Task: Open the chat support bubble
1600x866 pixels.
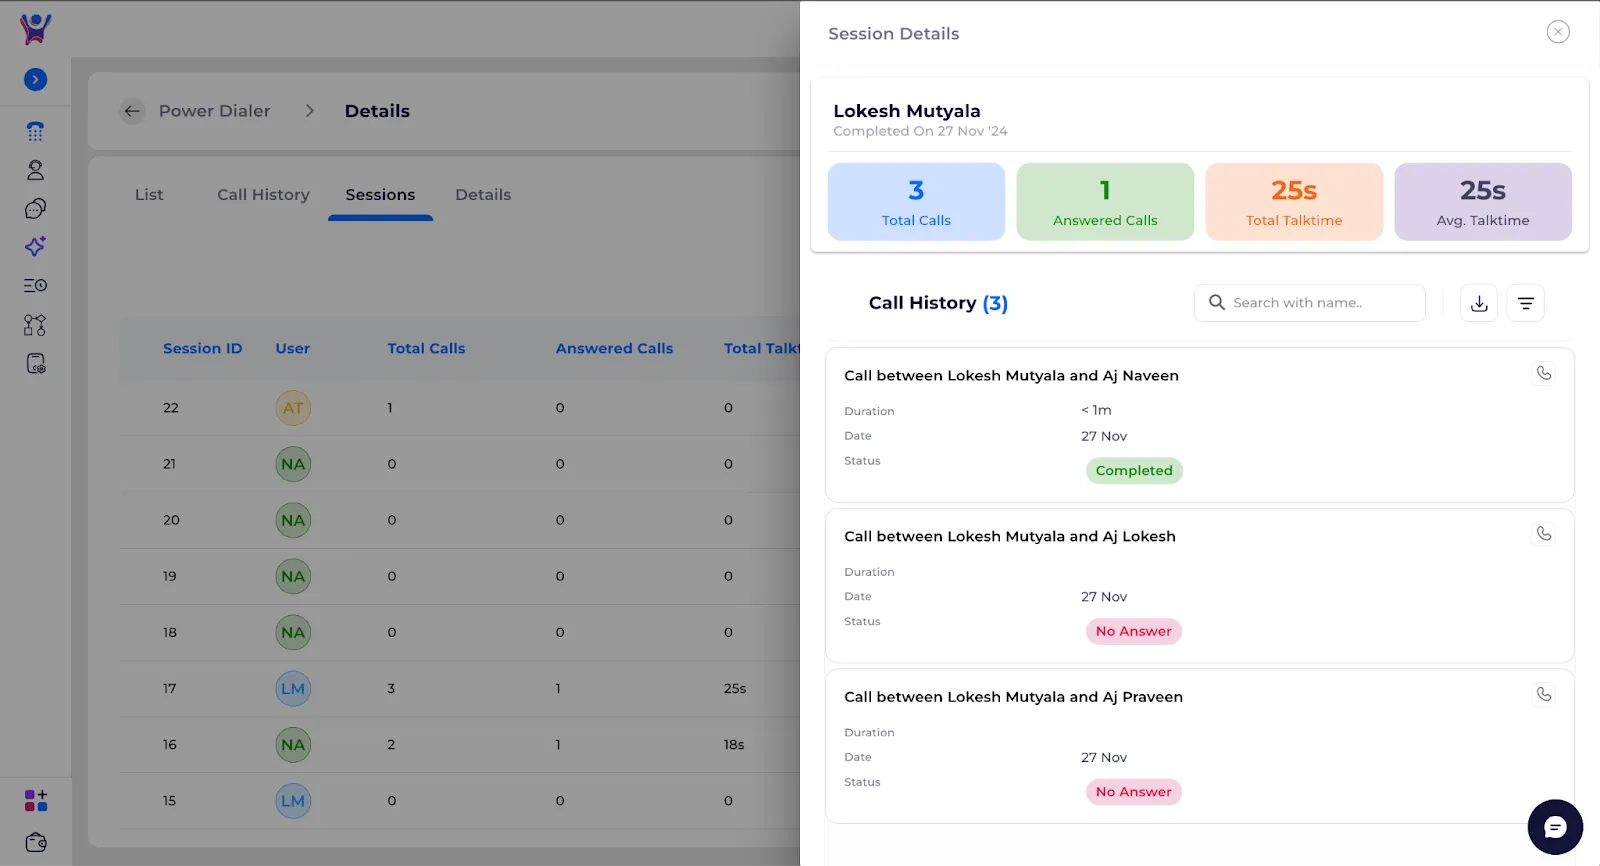Action: coord(1555,827)
